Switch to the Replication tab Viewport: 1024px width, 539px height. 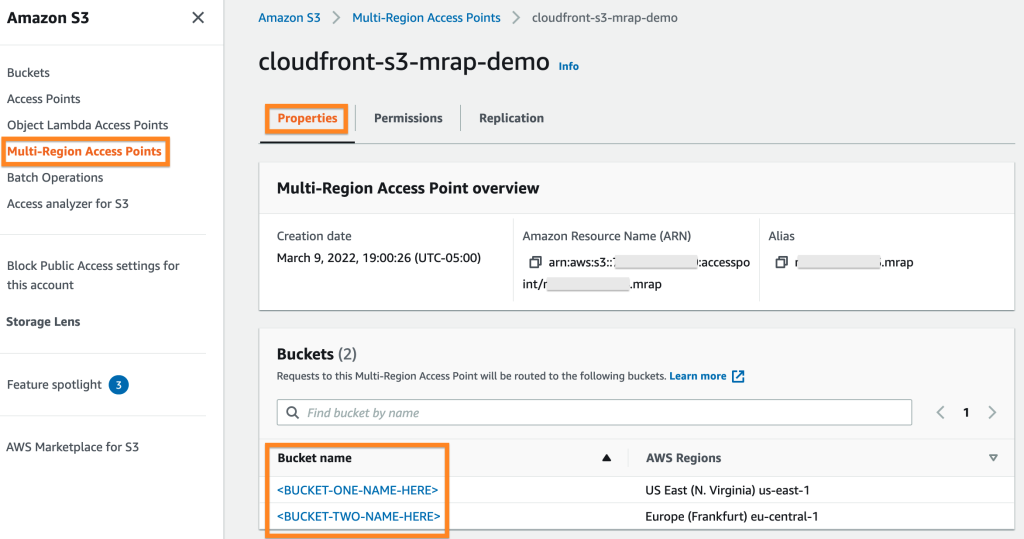coord(511,118)
